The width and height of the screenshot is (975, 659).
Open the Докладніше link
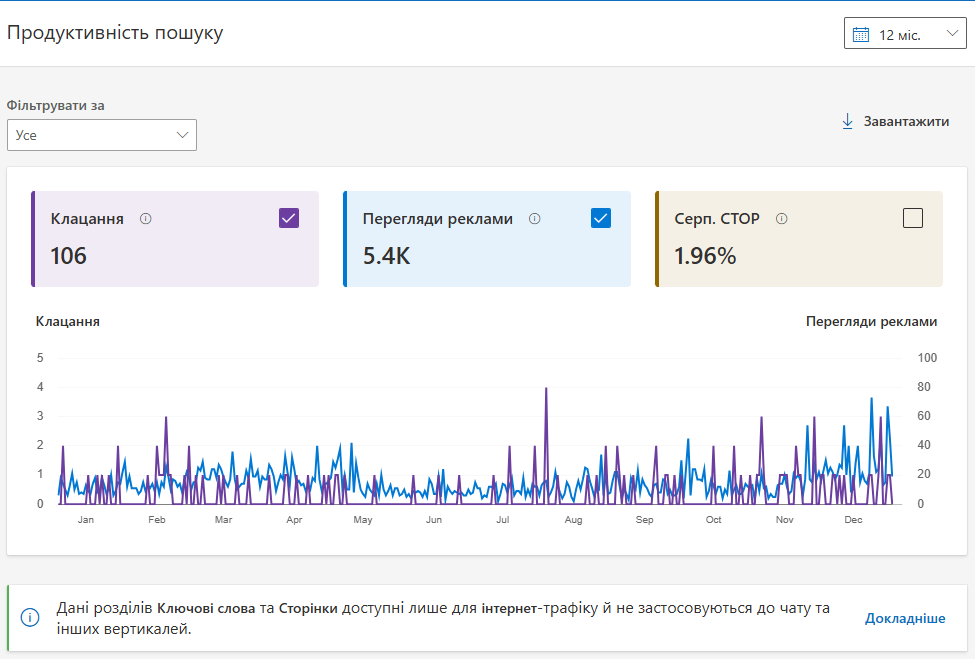pyautogui.click(x=904, y=618)
